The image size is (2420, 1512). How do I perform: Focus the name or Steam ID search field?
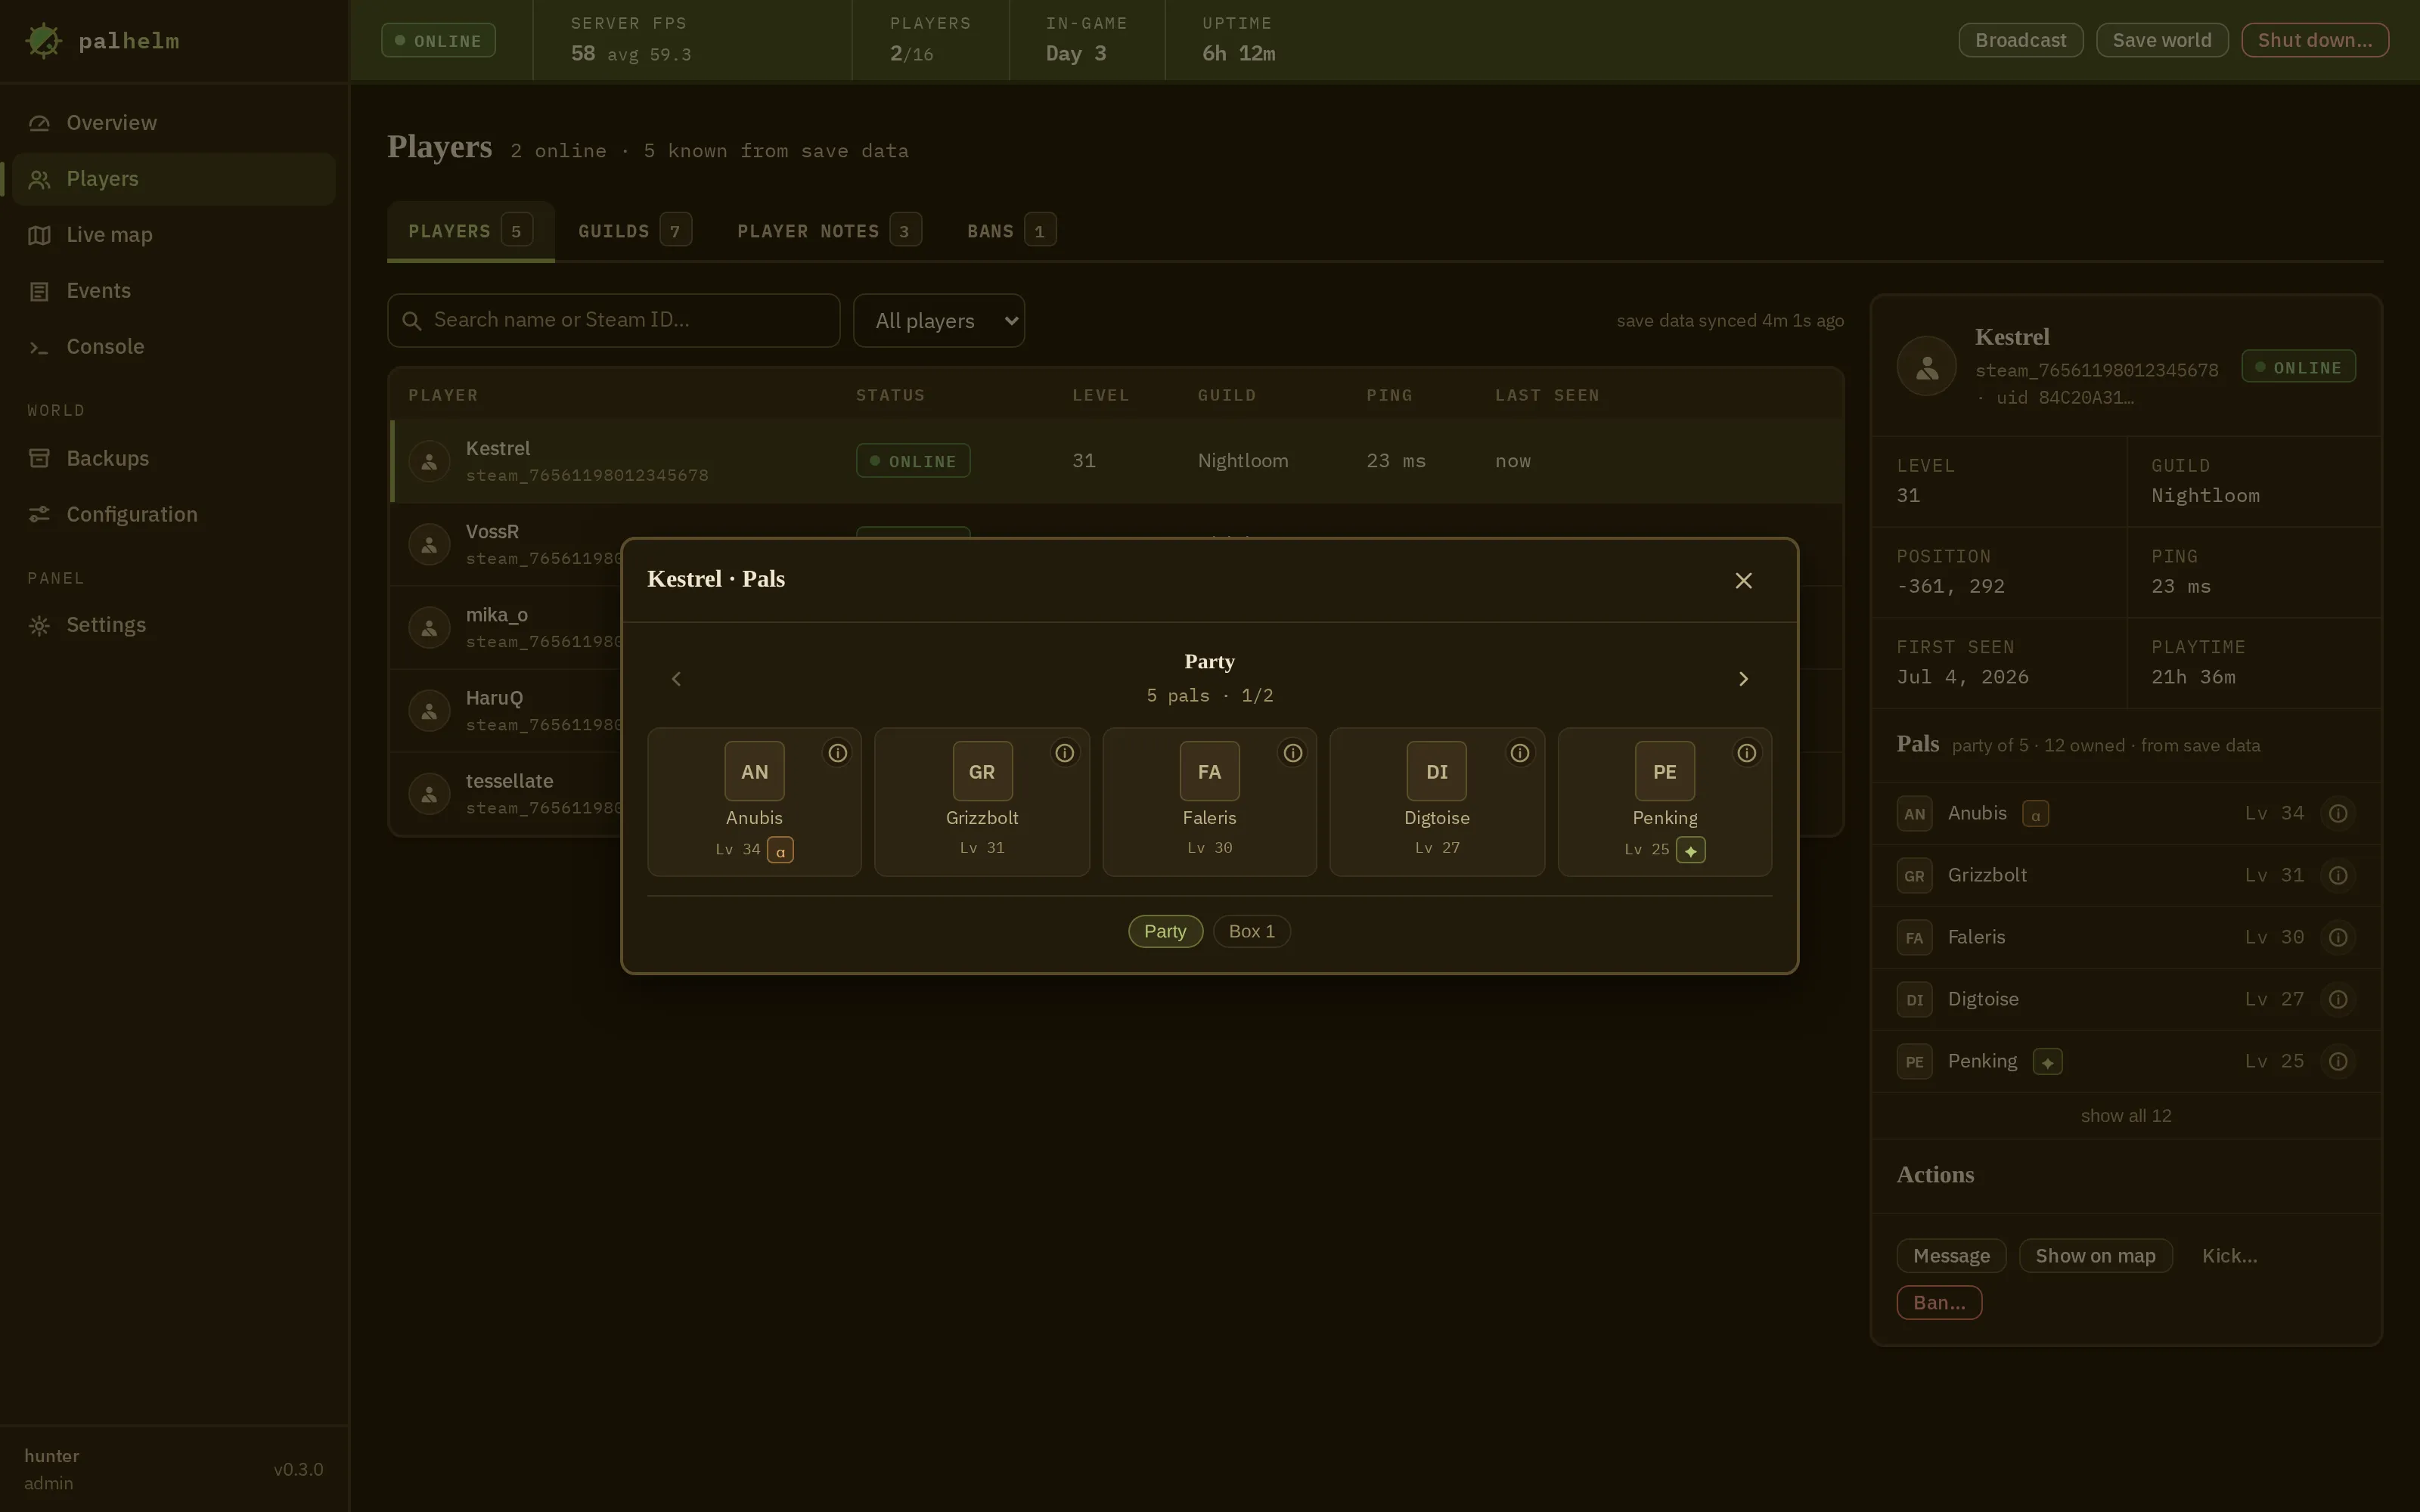[614, 321]
